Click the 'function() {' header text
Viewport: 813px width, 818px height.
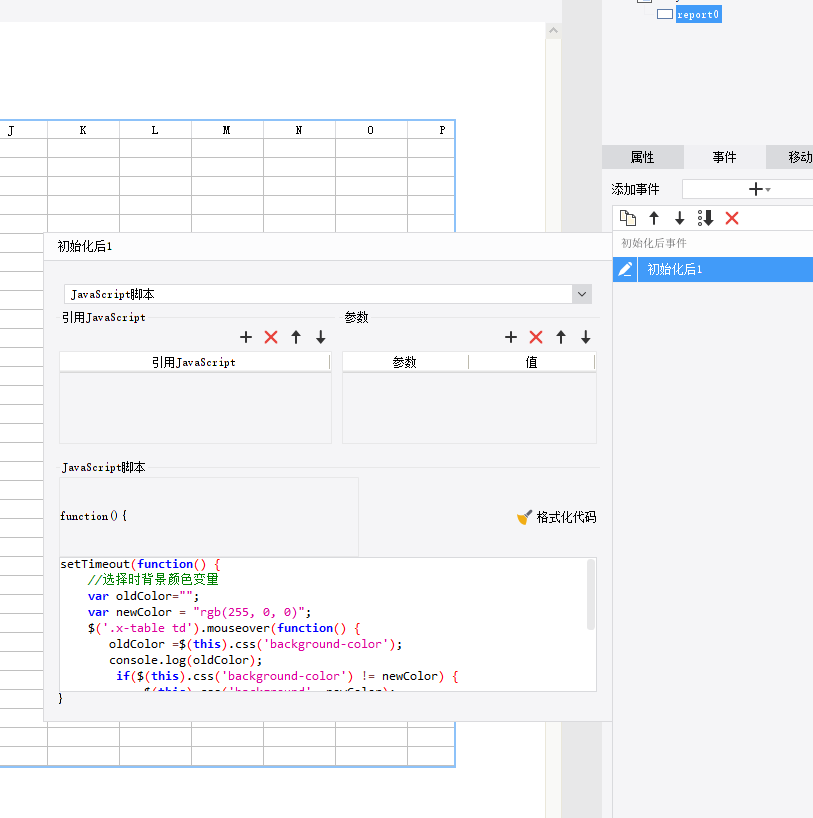[x=93, y=516]
